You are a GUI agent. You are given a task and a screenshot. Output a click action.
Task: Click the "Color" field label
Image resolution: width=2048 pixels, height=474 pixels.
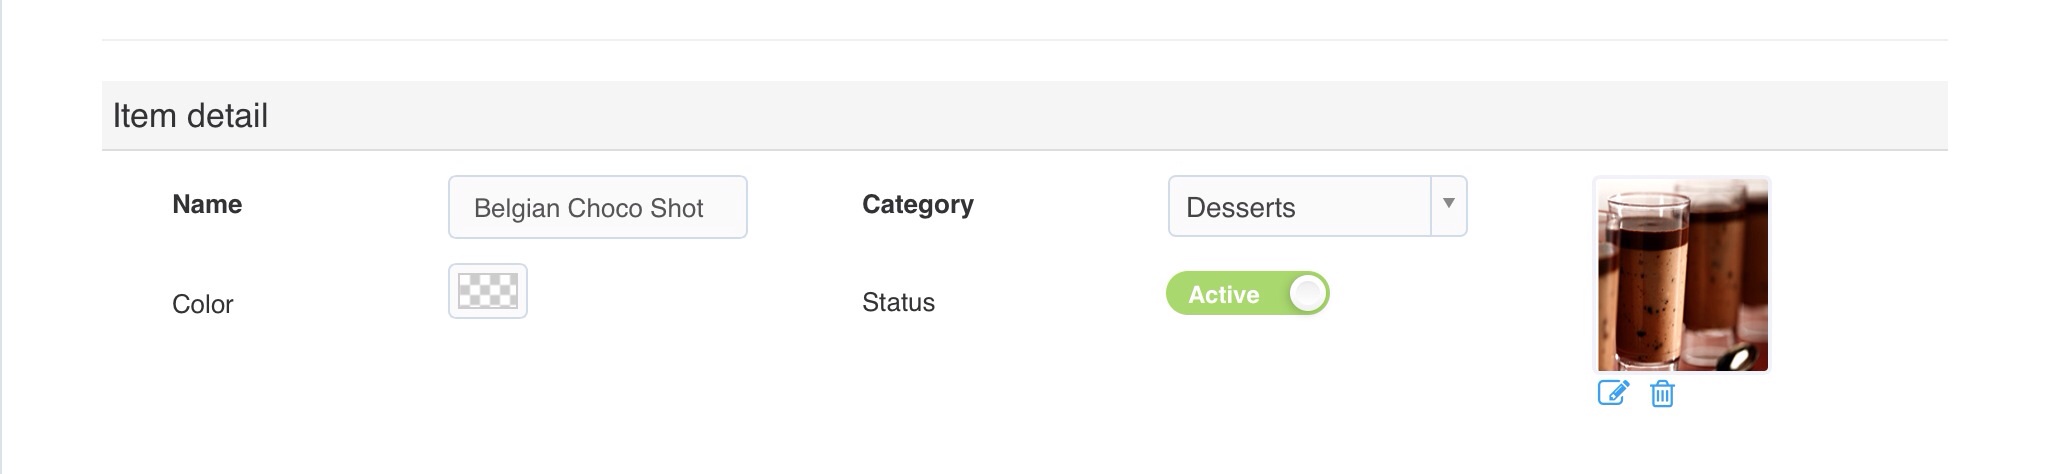click(202, 304)
